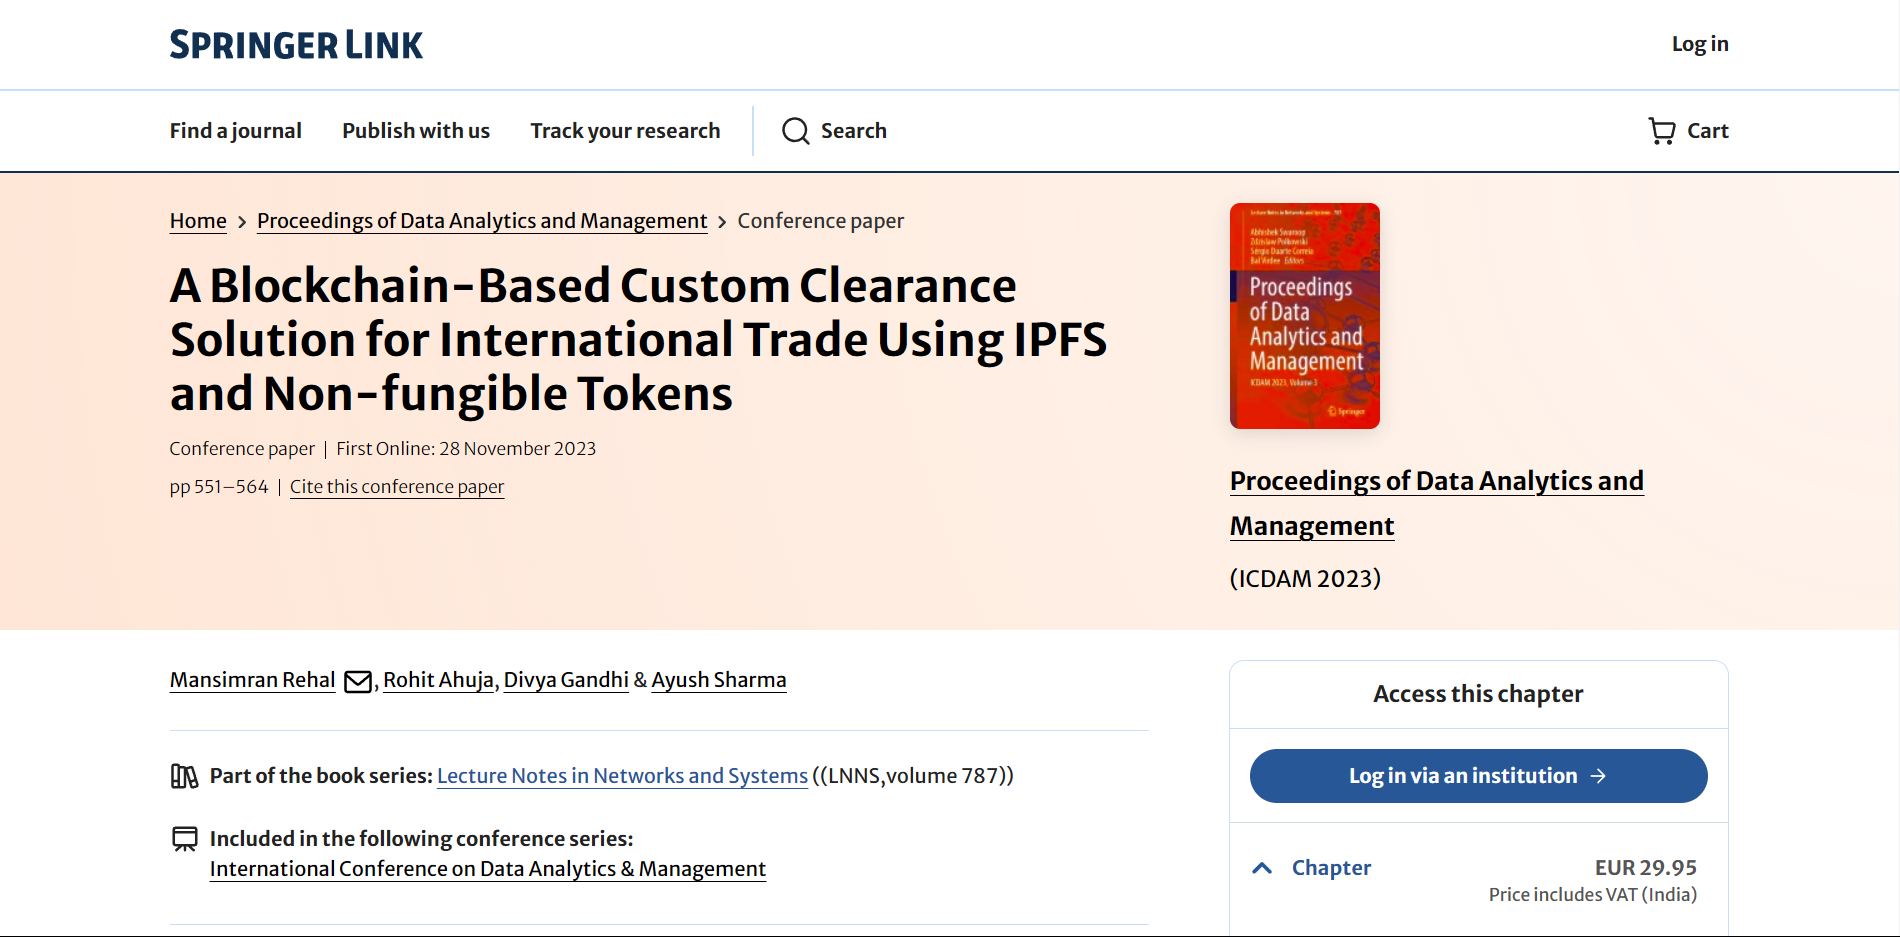Open the red book cover thumbnail
1900x937 pixels.
[1304, 316]
